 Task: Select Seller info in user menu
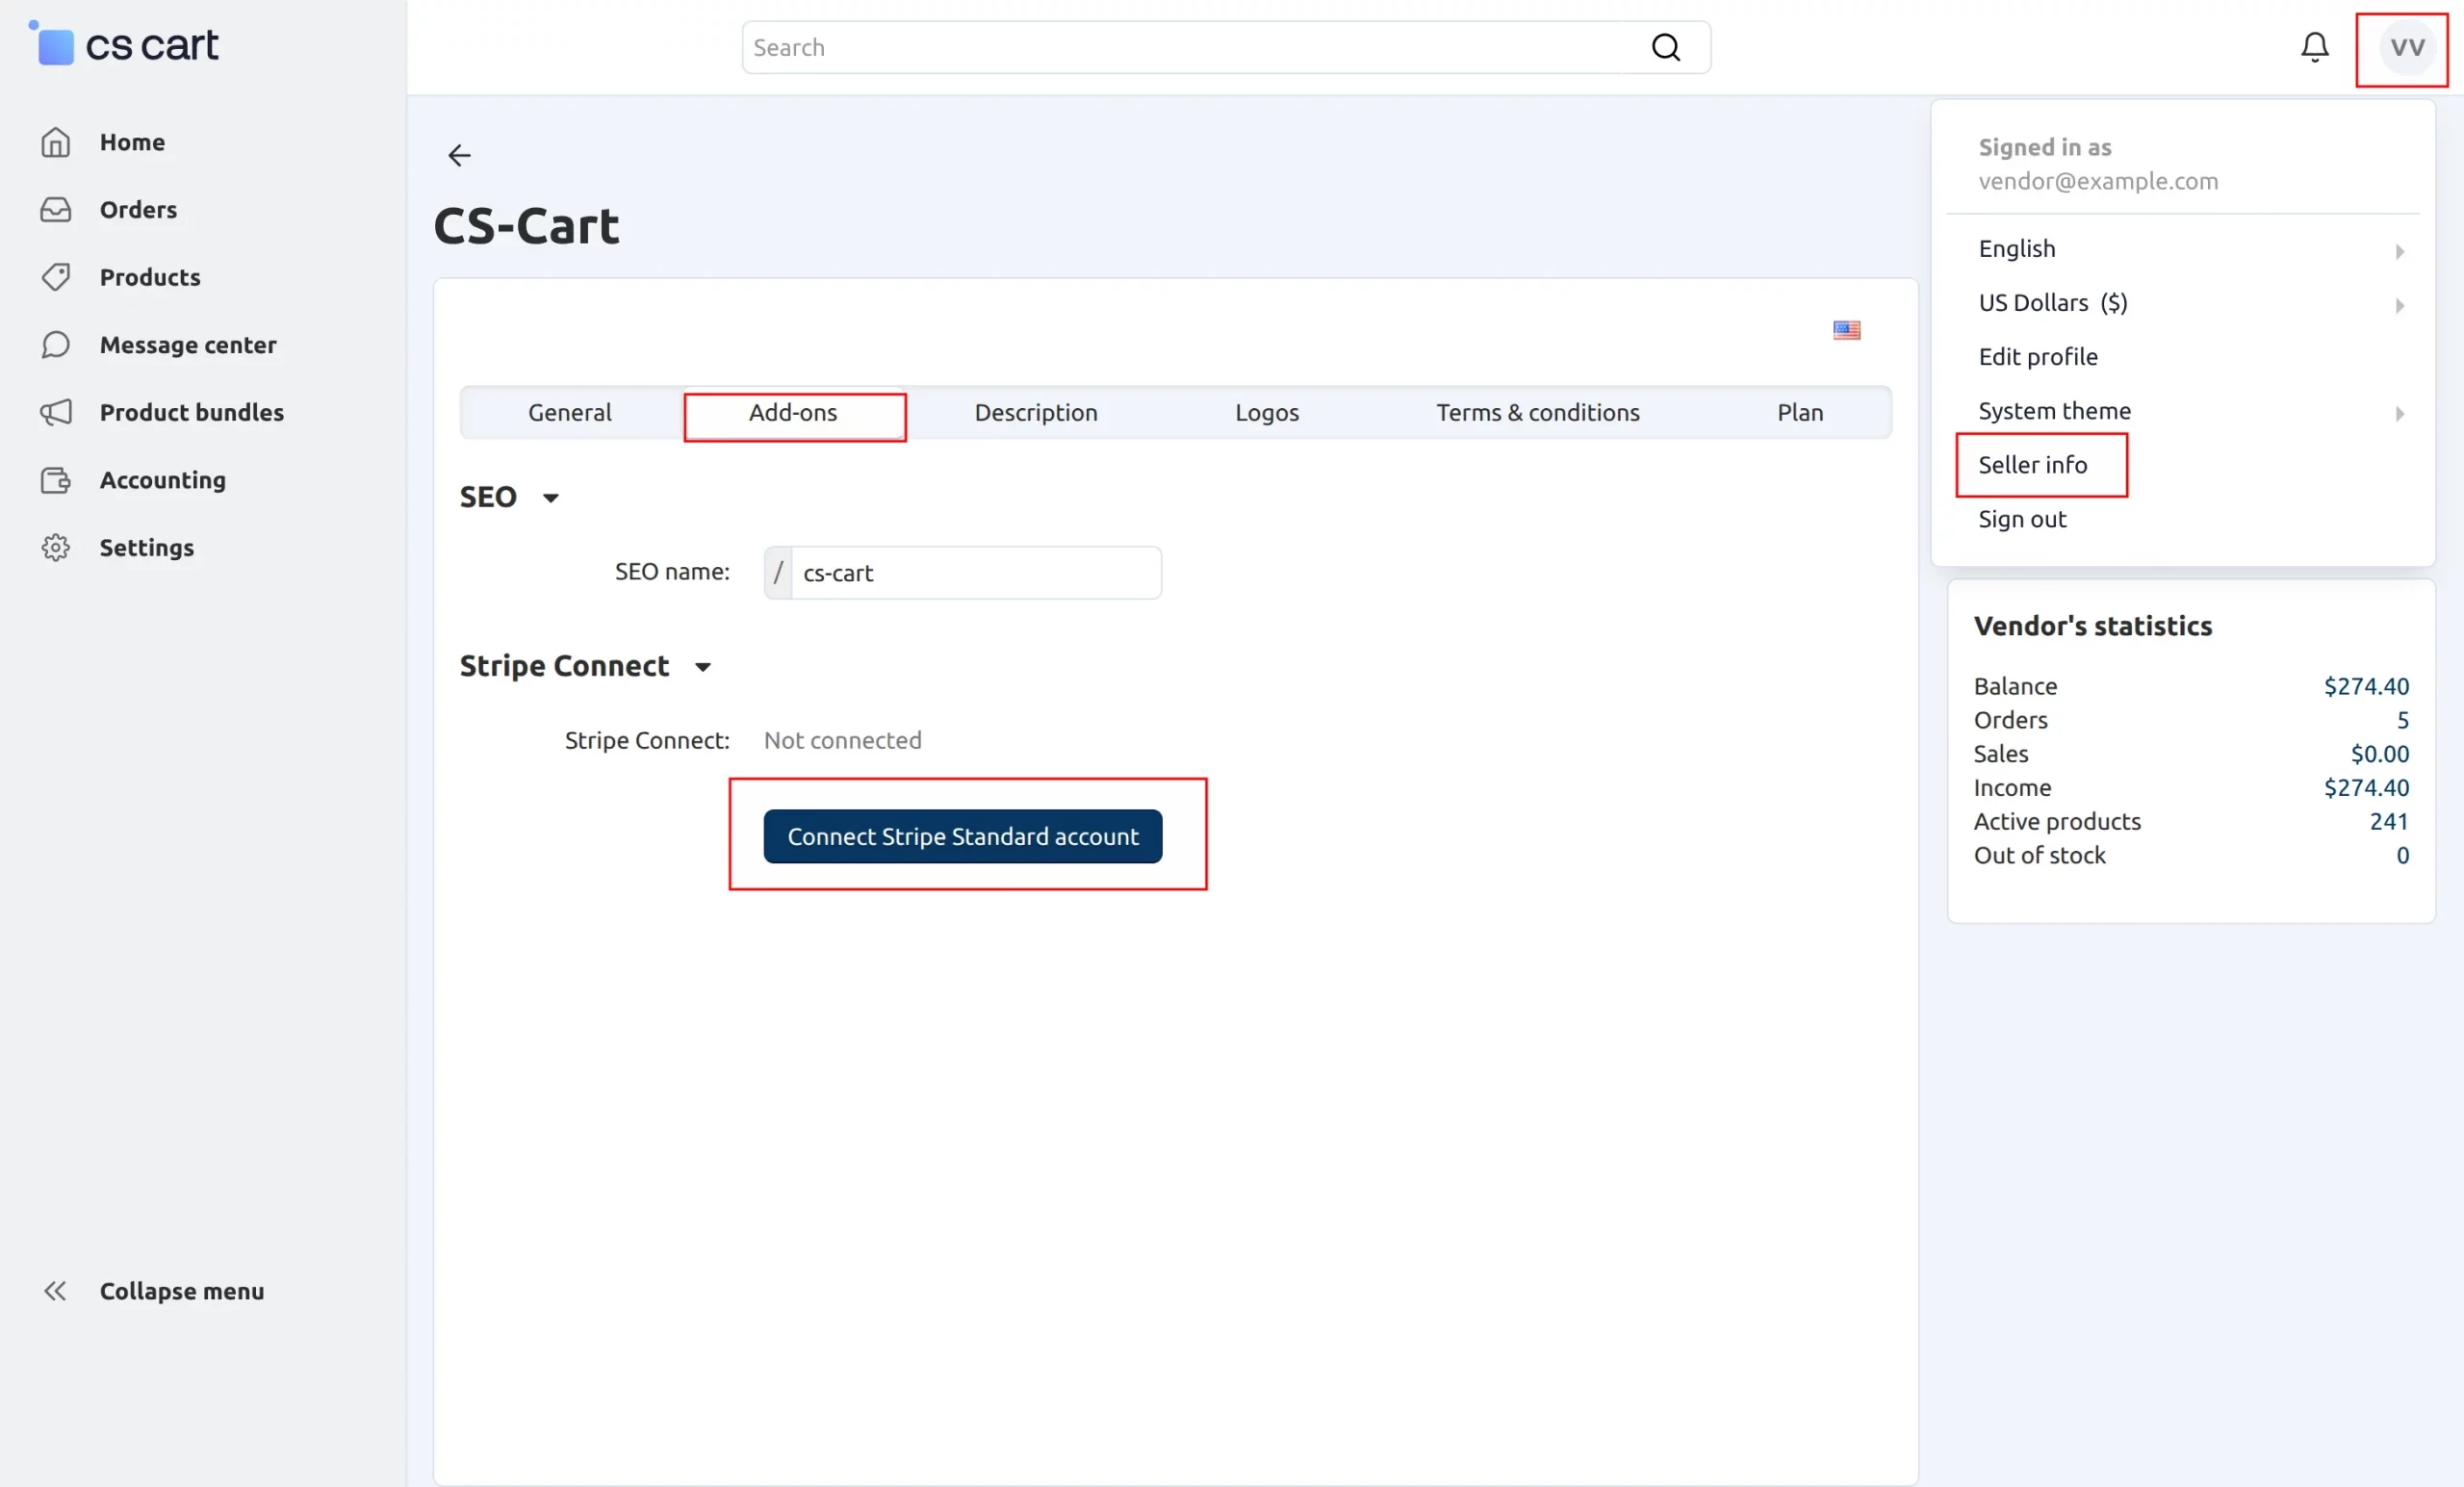coord(2033,465)
